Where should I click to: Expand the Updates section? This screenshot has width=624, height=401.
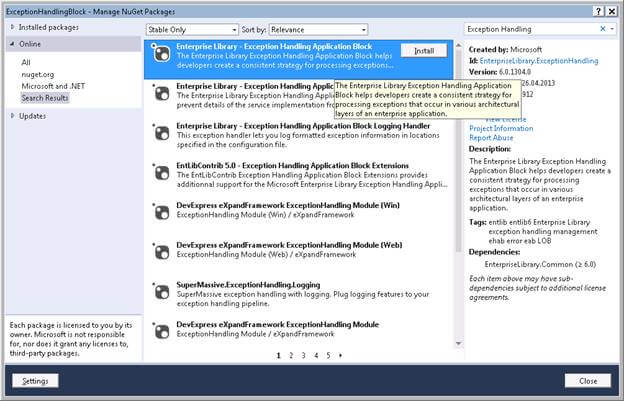pyautogui.click(x=12, y=116)
